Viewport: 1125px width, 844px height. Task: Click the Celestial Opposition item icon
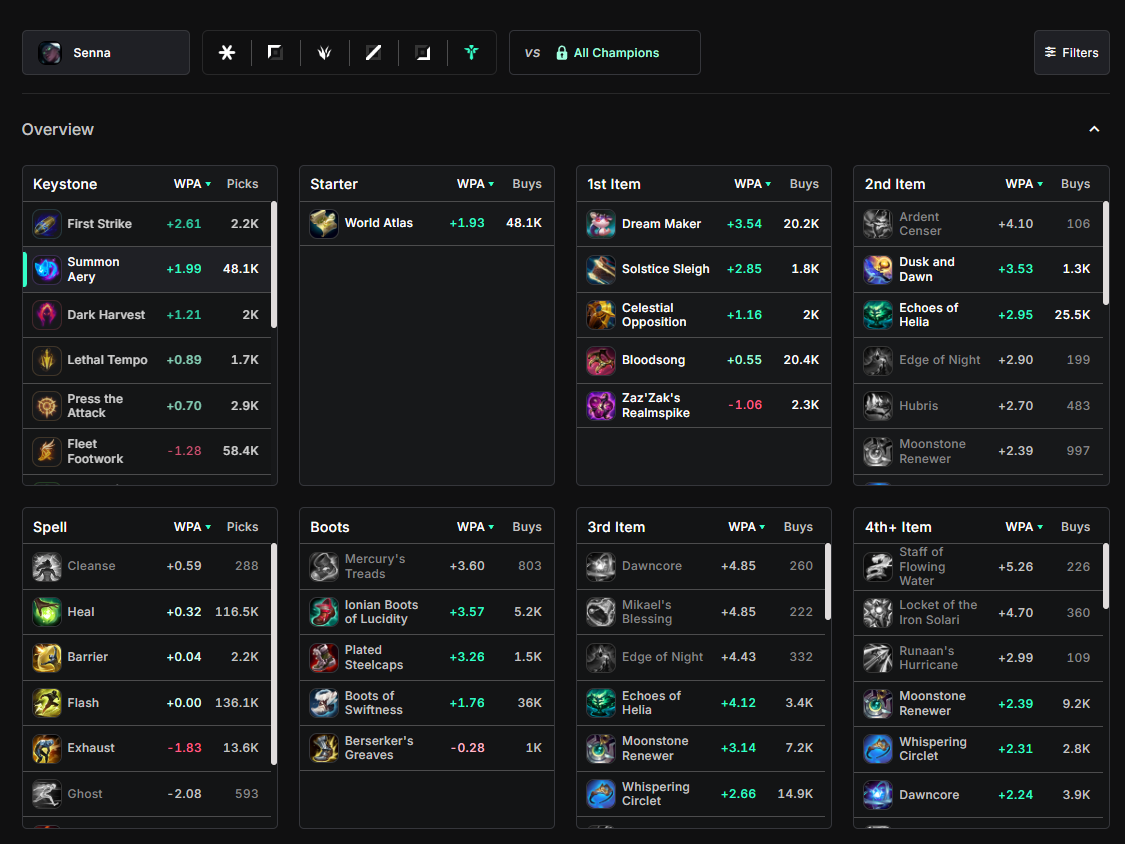click(601, 314)
